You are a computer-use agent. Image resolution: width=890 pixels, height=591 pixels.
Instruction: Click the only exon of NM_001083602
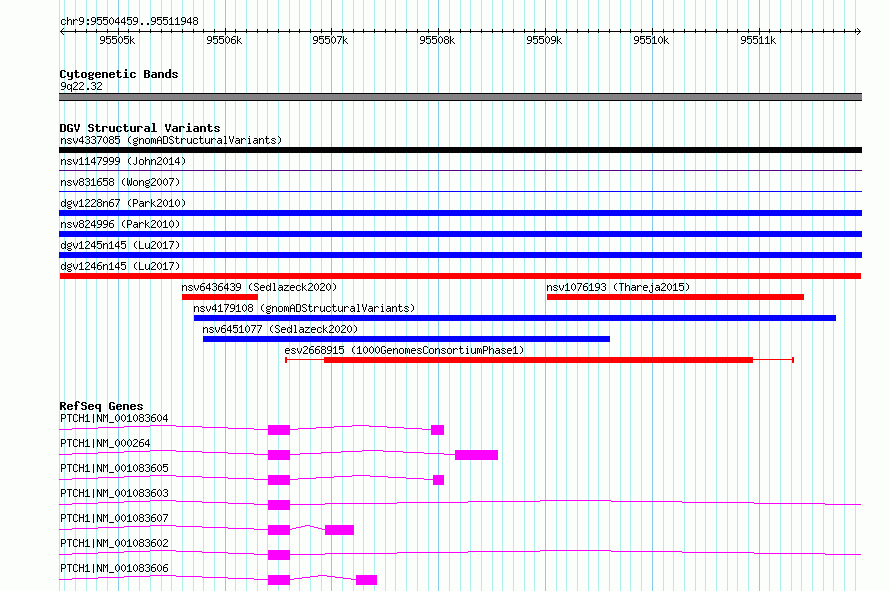(279, 555)
